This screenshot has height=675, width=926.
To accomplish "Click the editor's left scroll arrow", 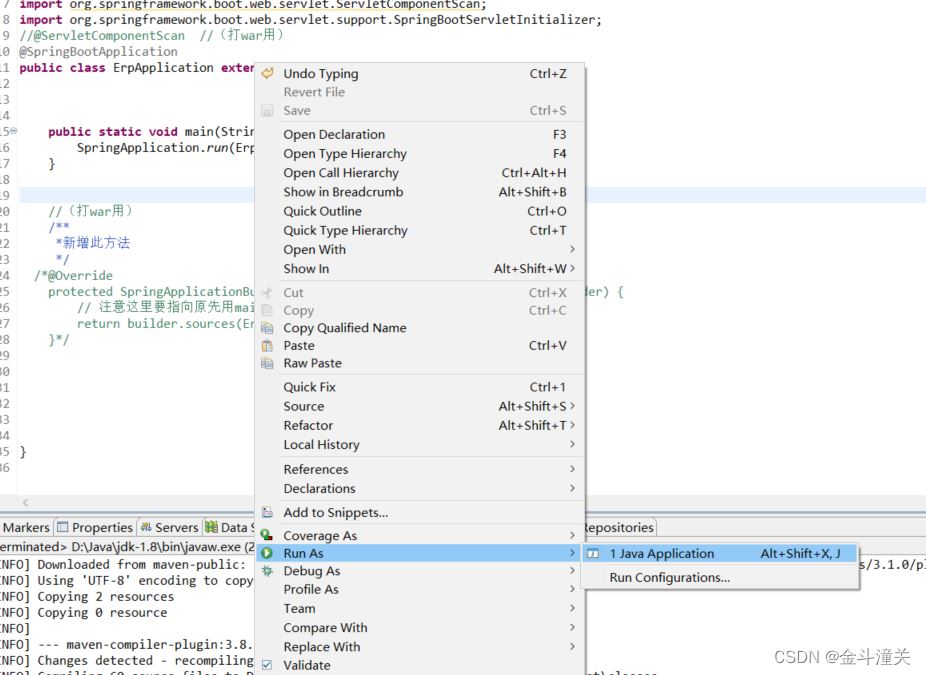I will (x=25, y=503).
